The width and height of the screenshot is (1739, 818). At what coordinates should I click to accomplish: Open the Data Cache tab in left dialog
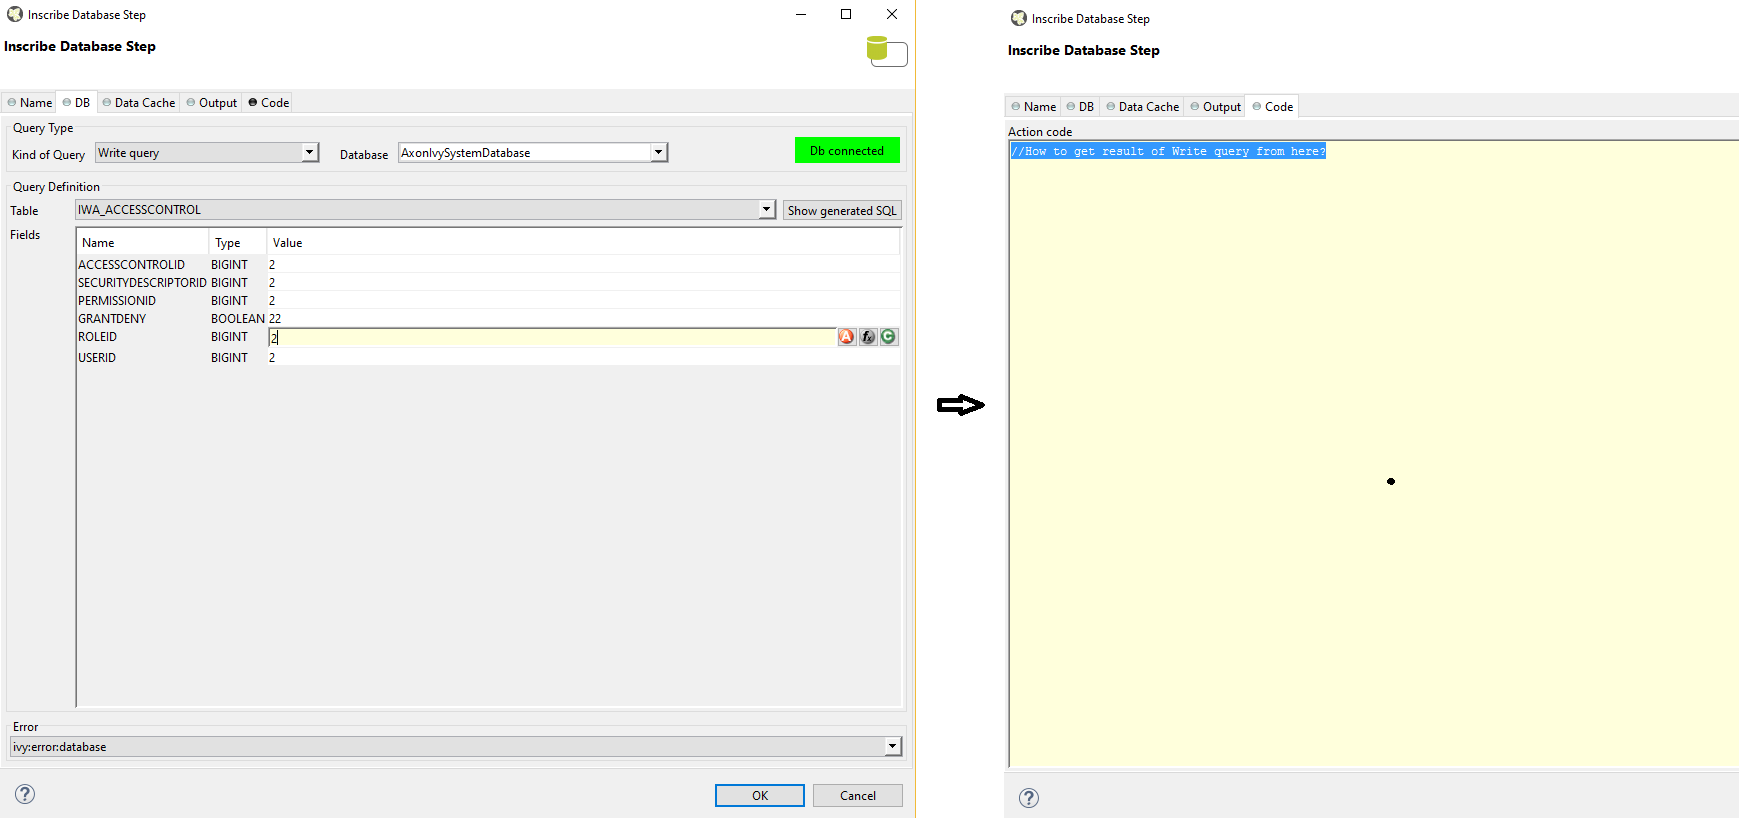click(139, 103)
